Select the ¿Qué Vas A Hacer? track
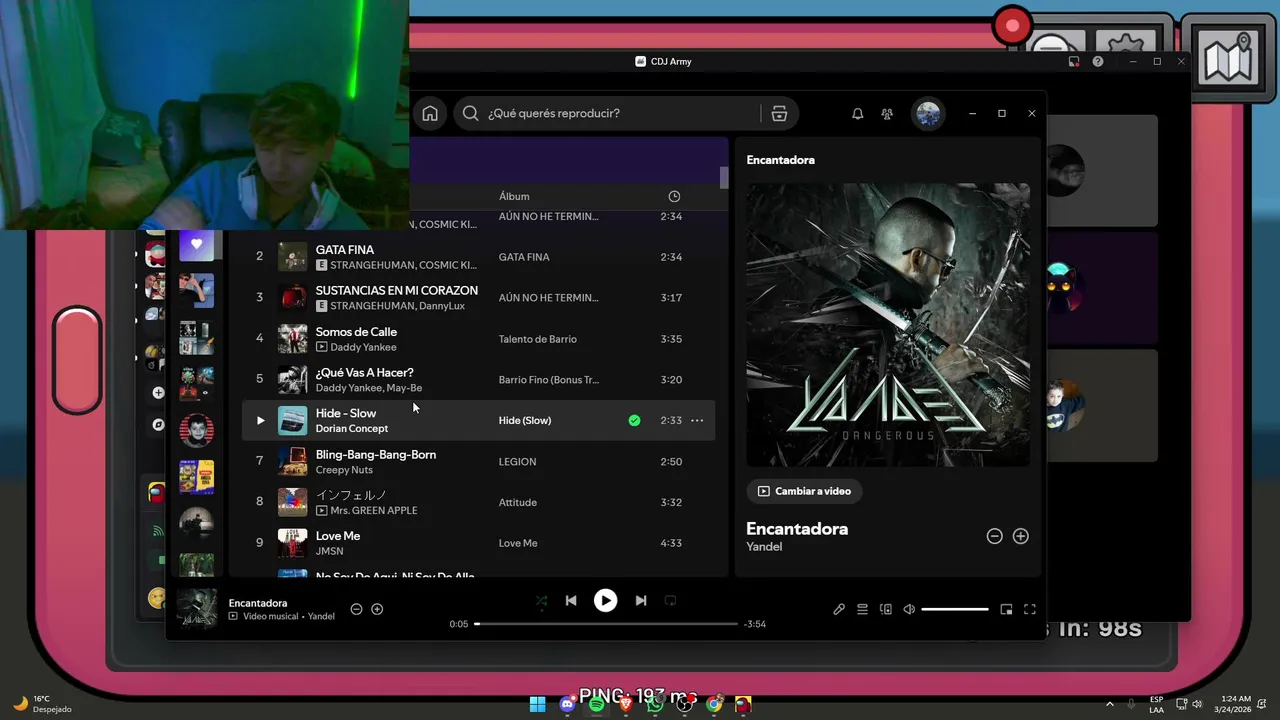 (x=478, y=380)
